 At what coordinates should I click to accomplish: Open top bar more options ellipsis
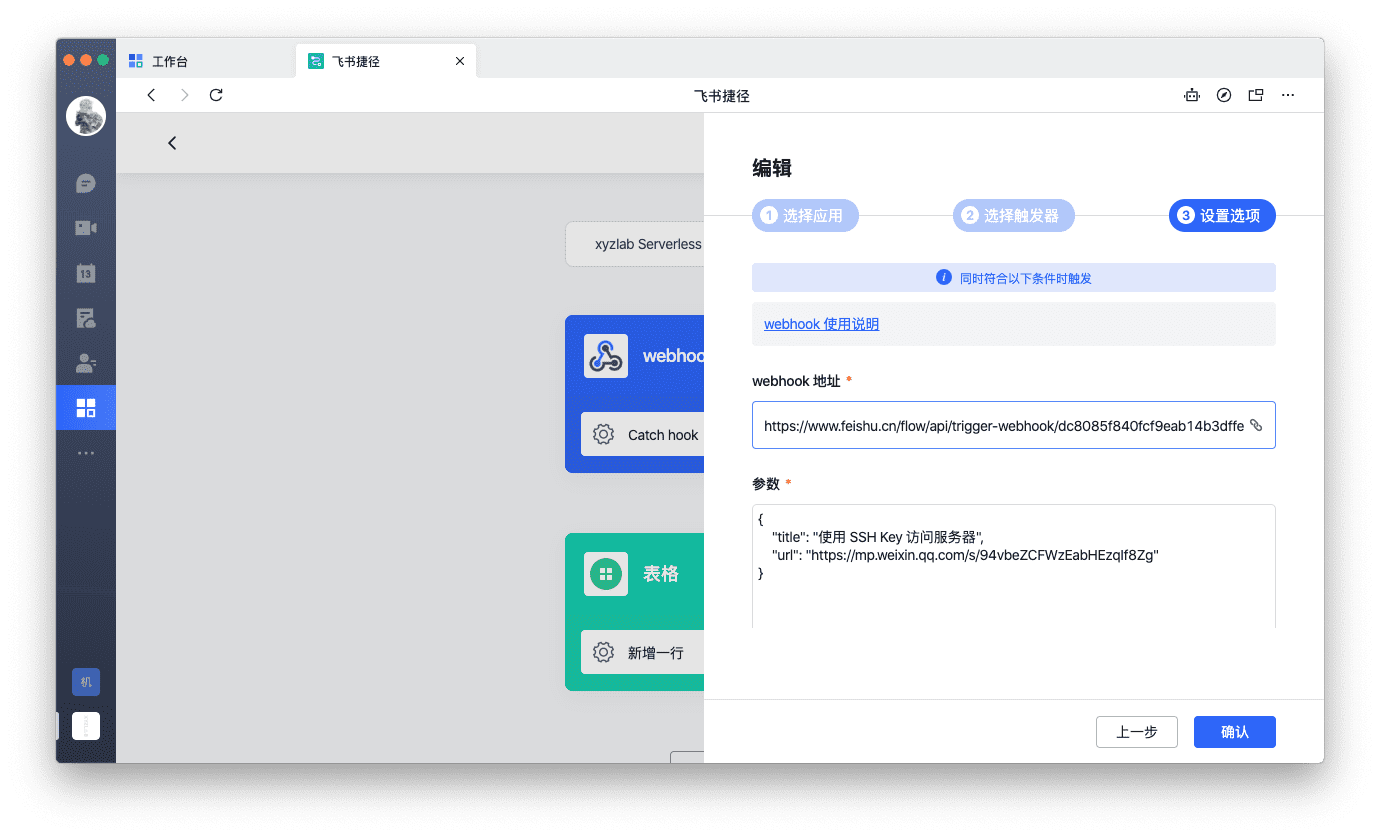1288,95
